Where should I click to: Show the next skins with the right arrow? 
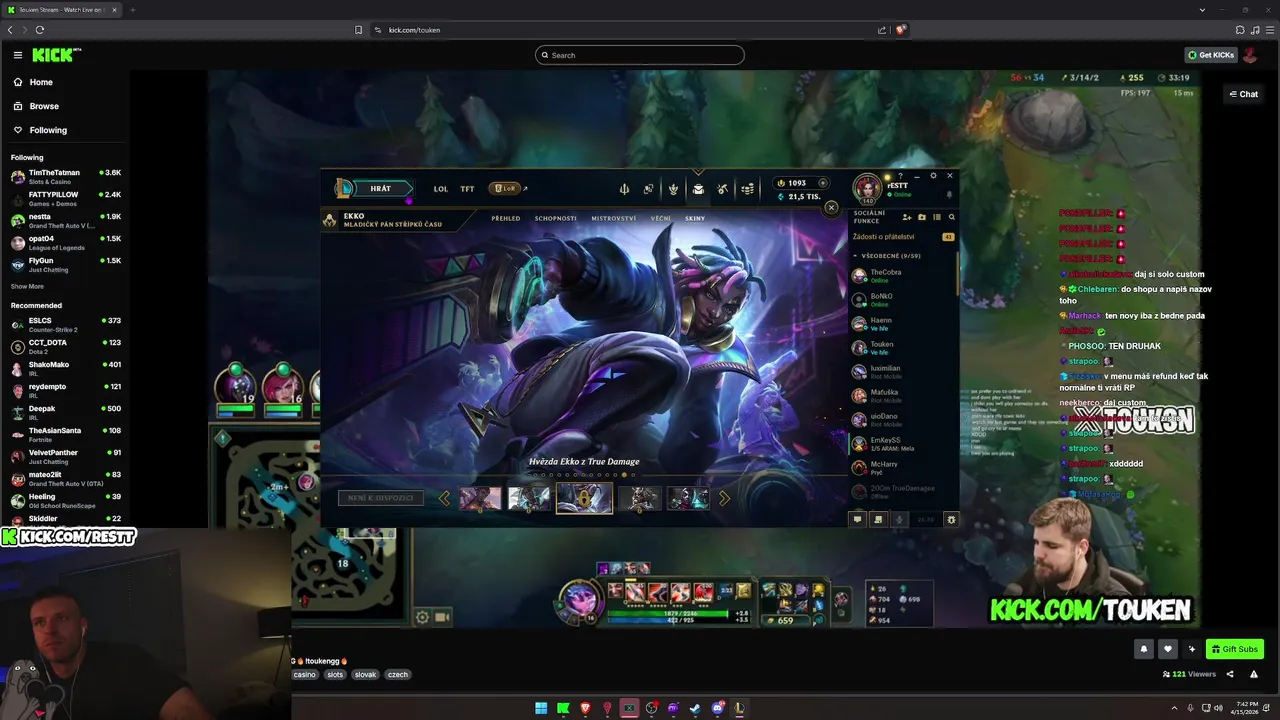click(724, 498)
